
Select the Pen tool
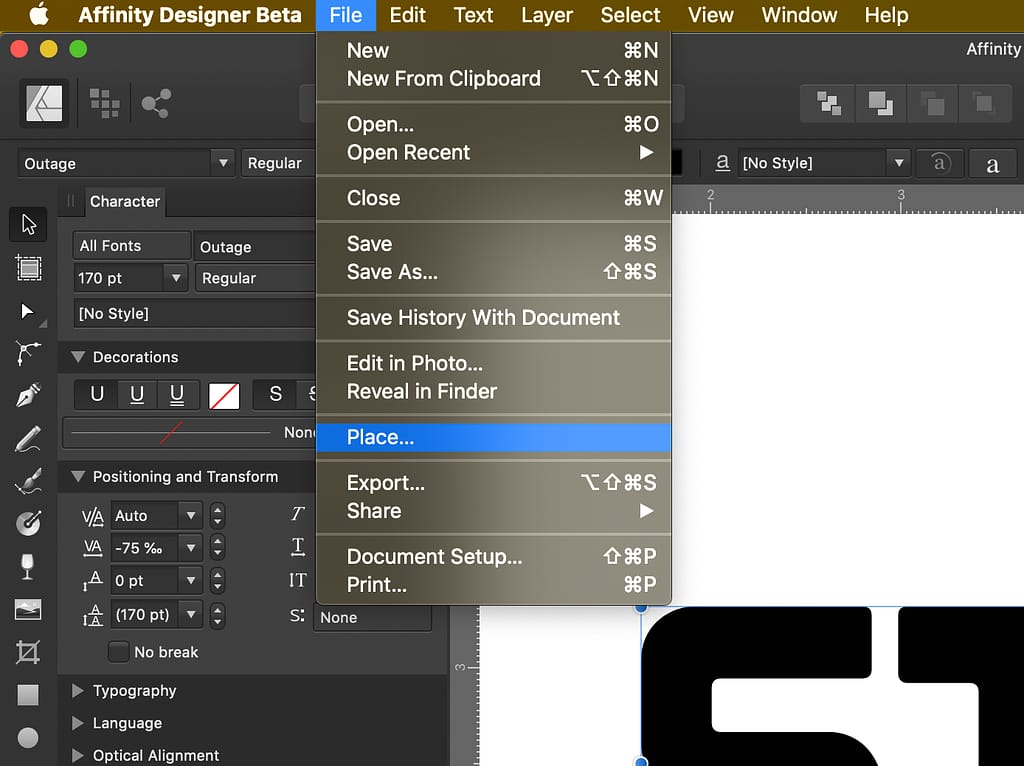[27, 395]
